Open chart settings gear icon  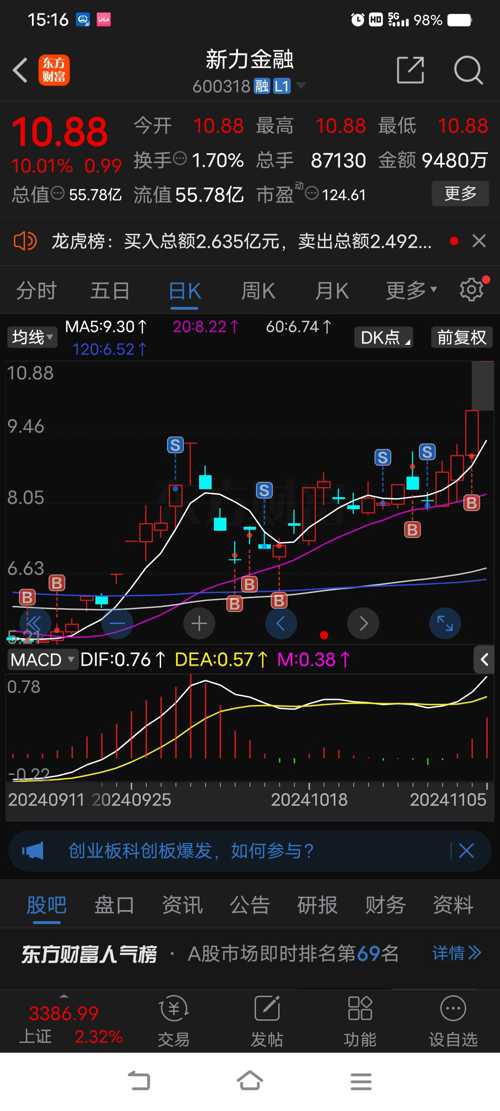472,290
